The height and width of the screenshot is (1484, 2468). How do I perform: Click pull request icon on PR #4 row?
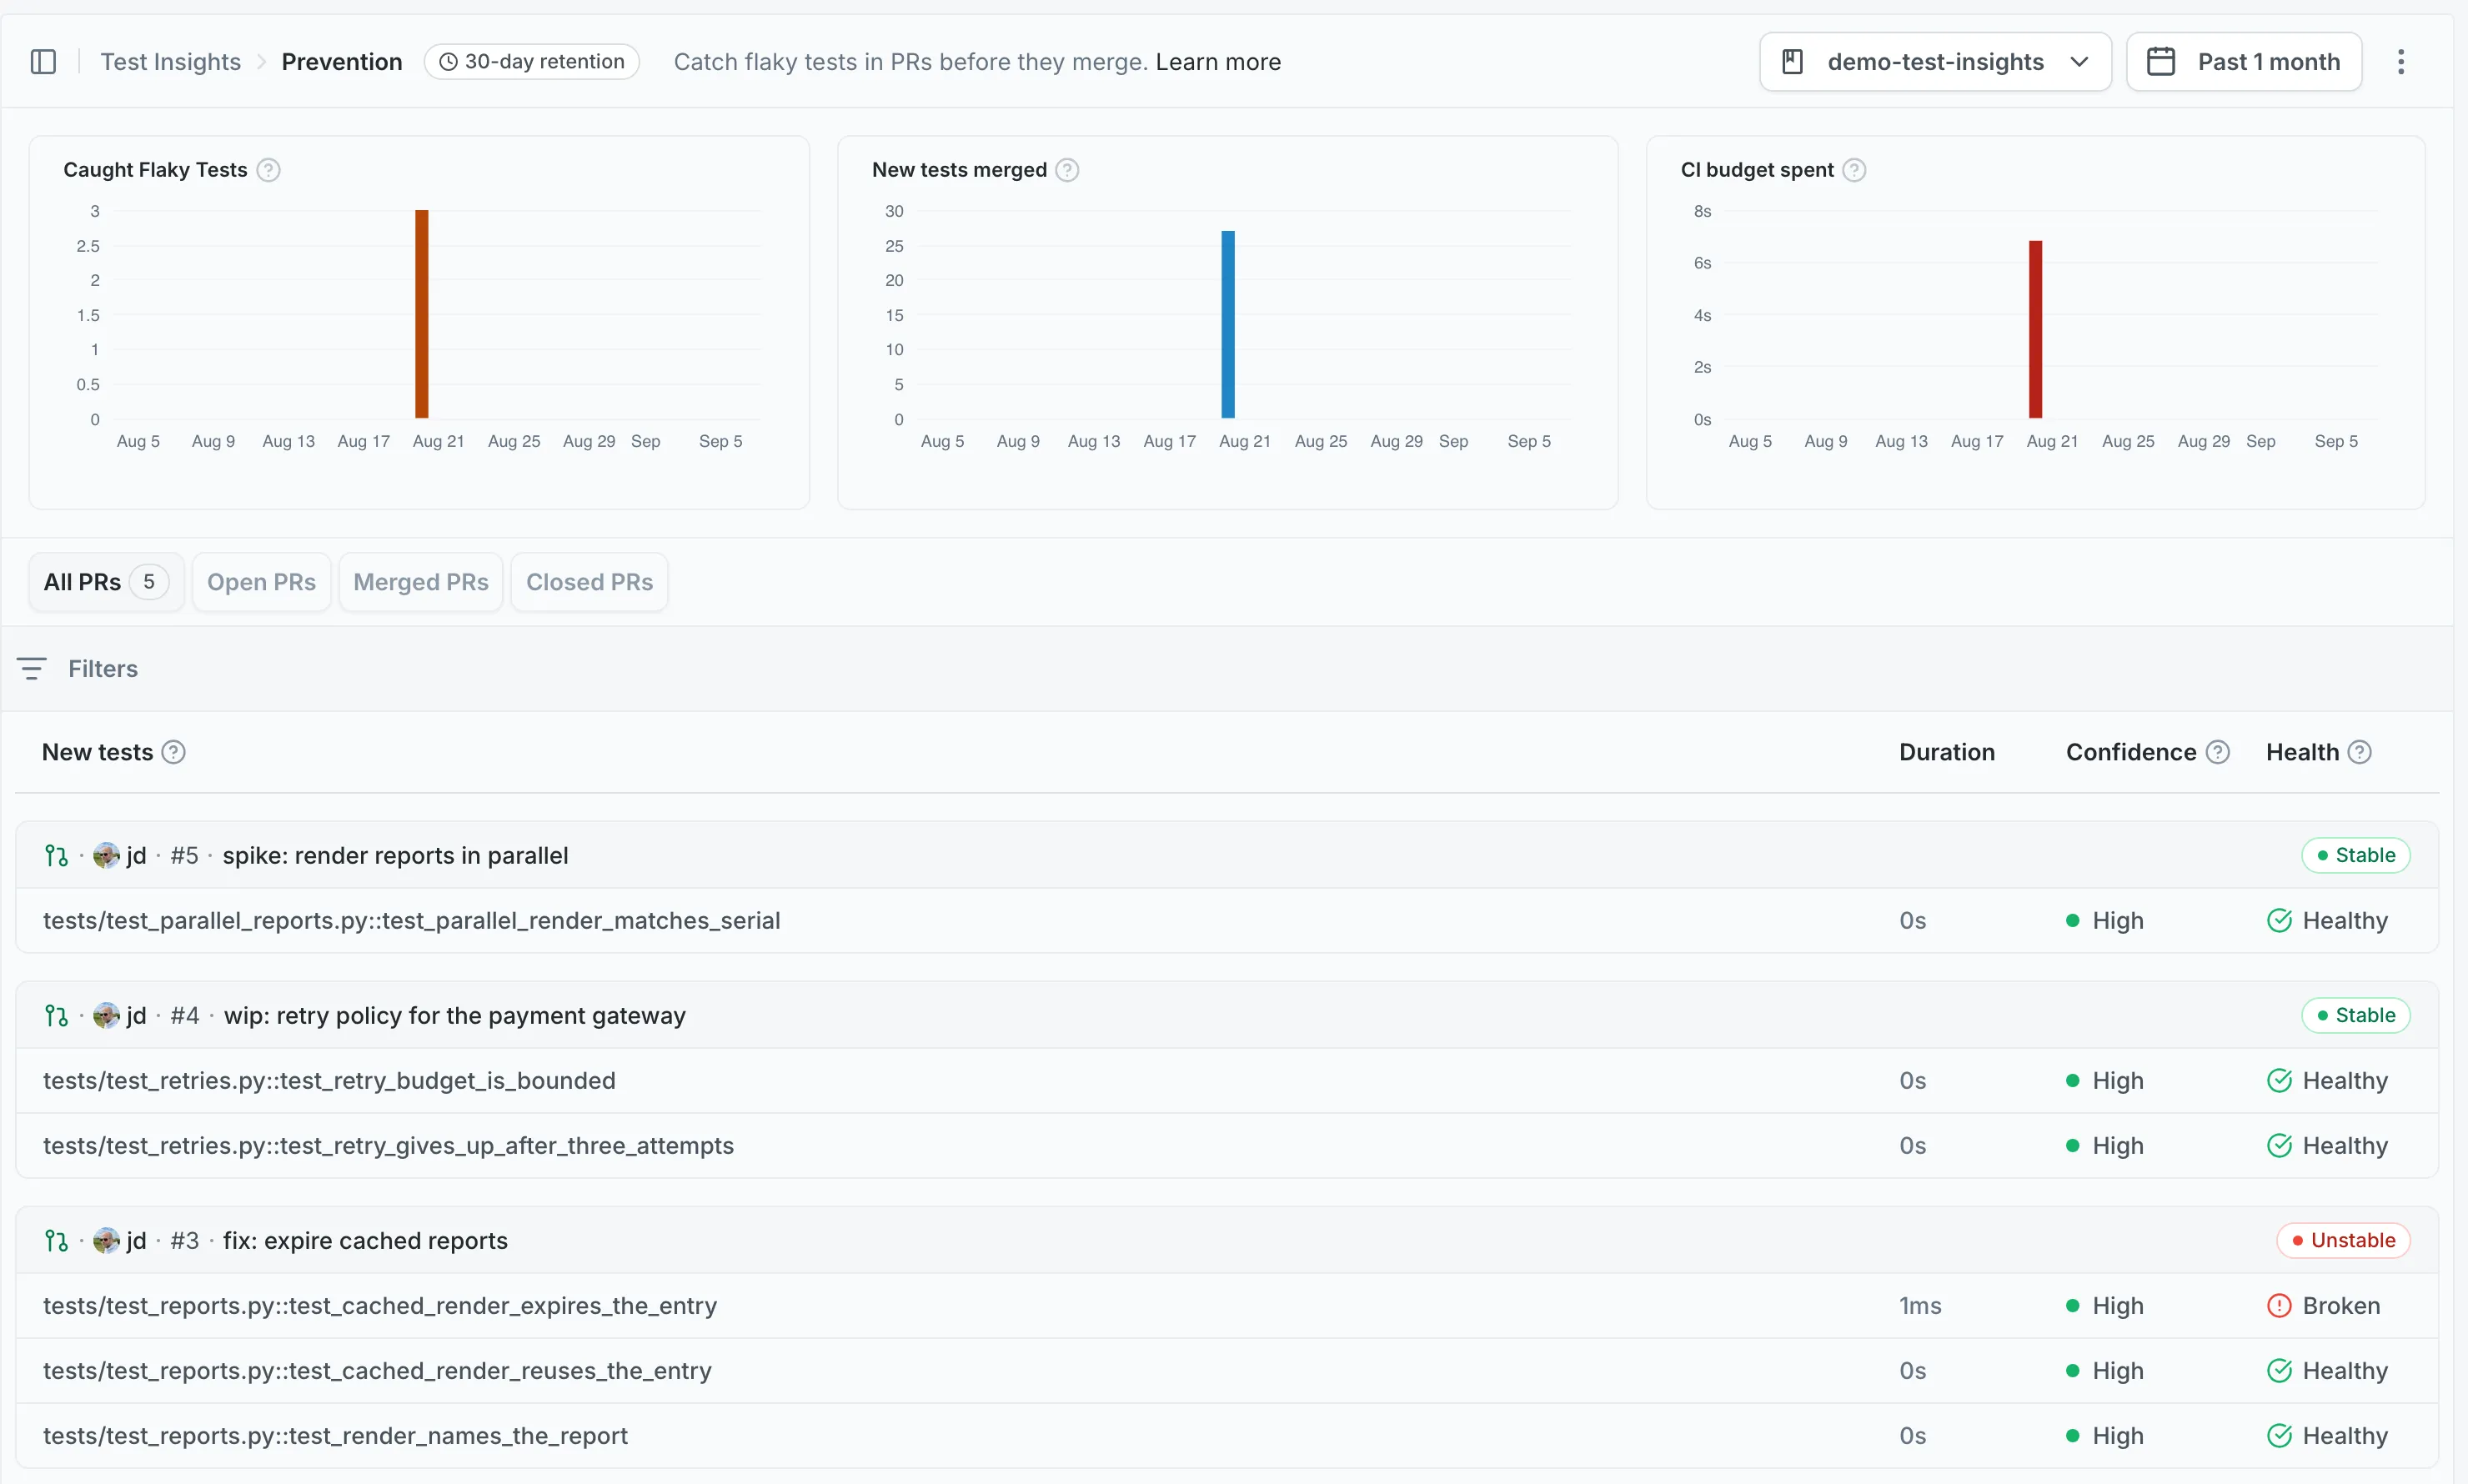(56, 1016)
